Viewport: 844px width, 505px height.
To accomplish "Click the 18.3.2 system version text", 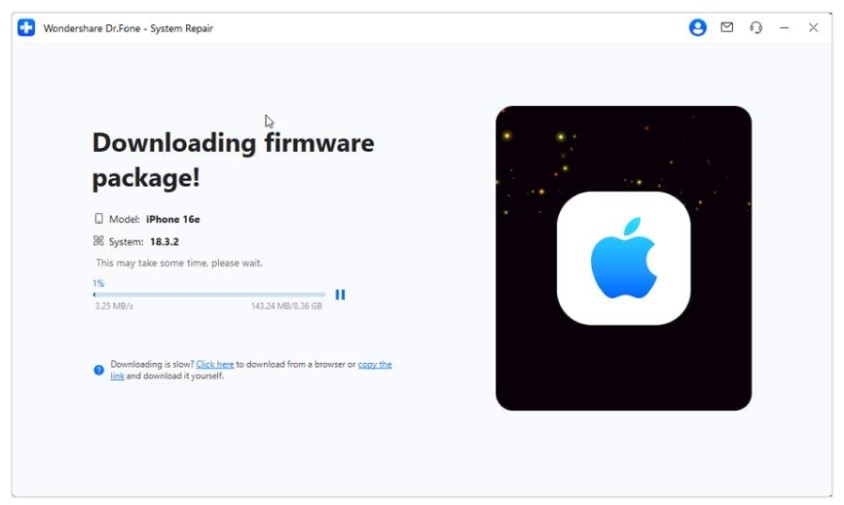I will (164, 242).
